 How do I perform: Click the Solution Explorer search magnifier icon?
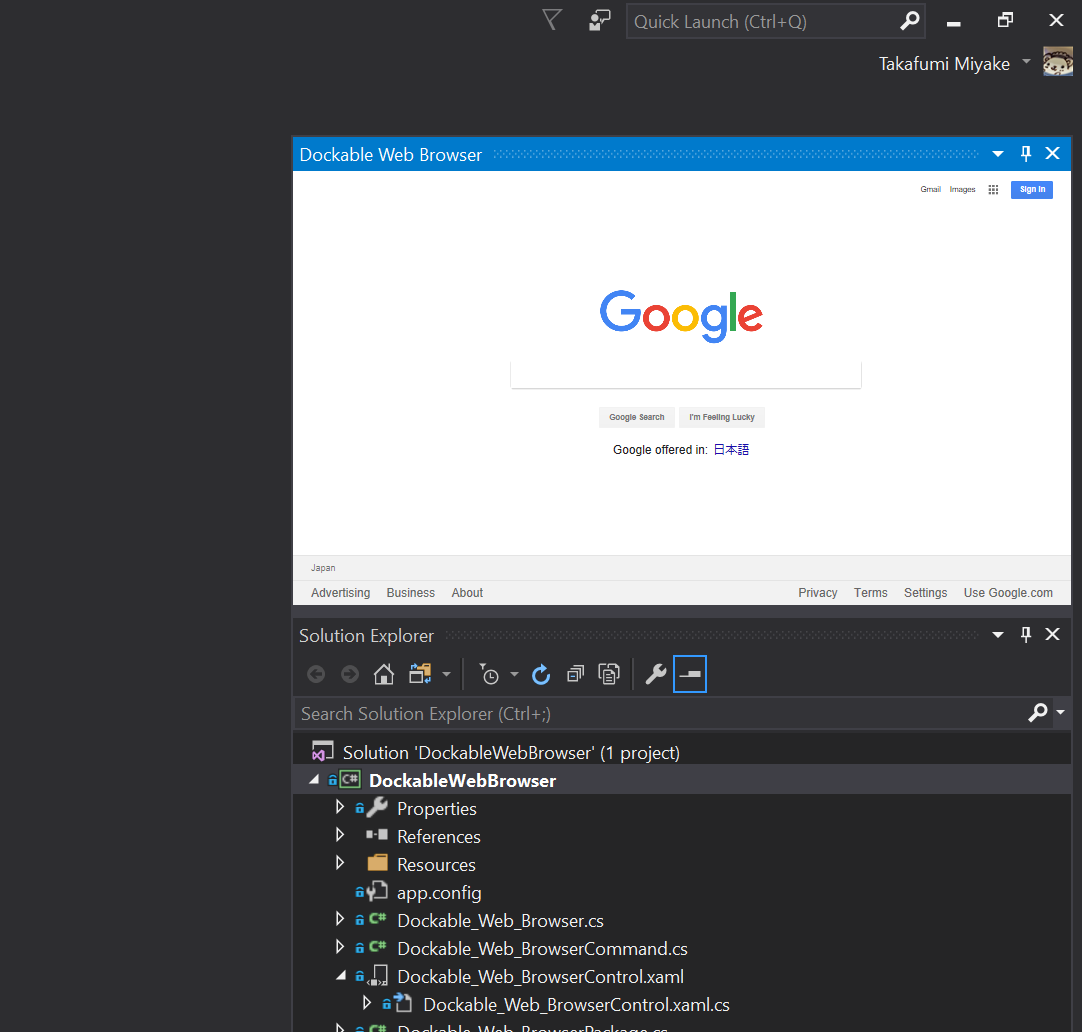coord(1038,713)
